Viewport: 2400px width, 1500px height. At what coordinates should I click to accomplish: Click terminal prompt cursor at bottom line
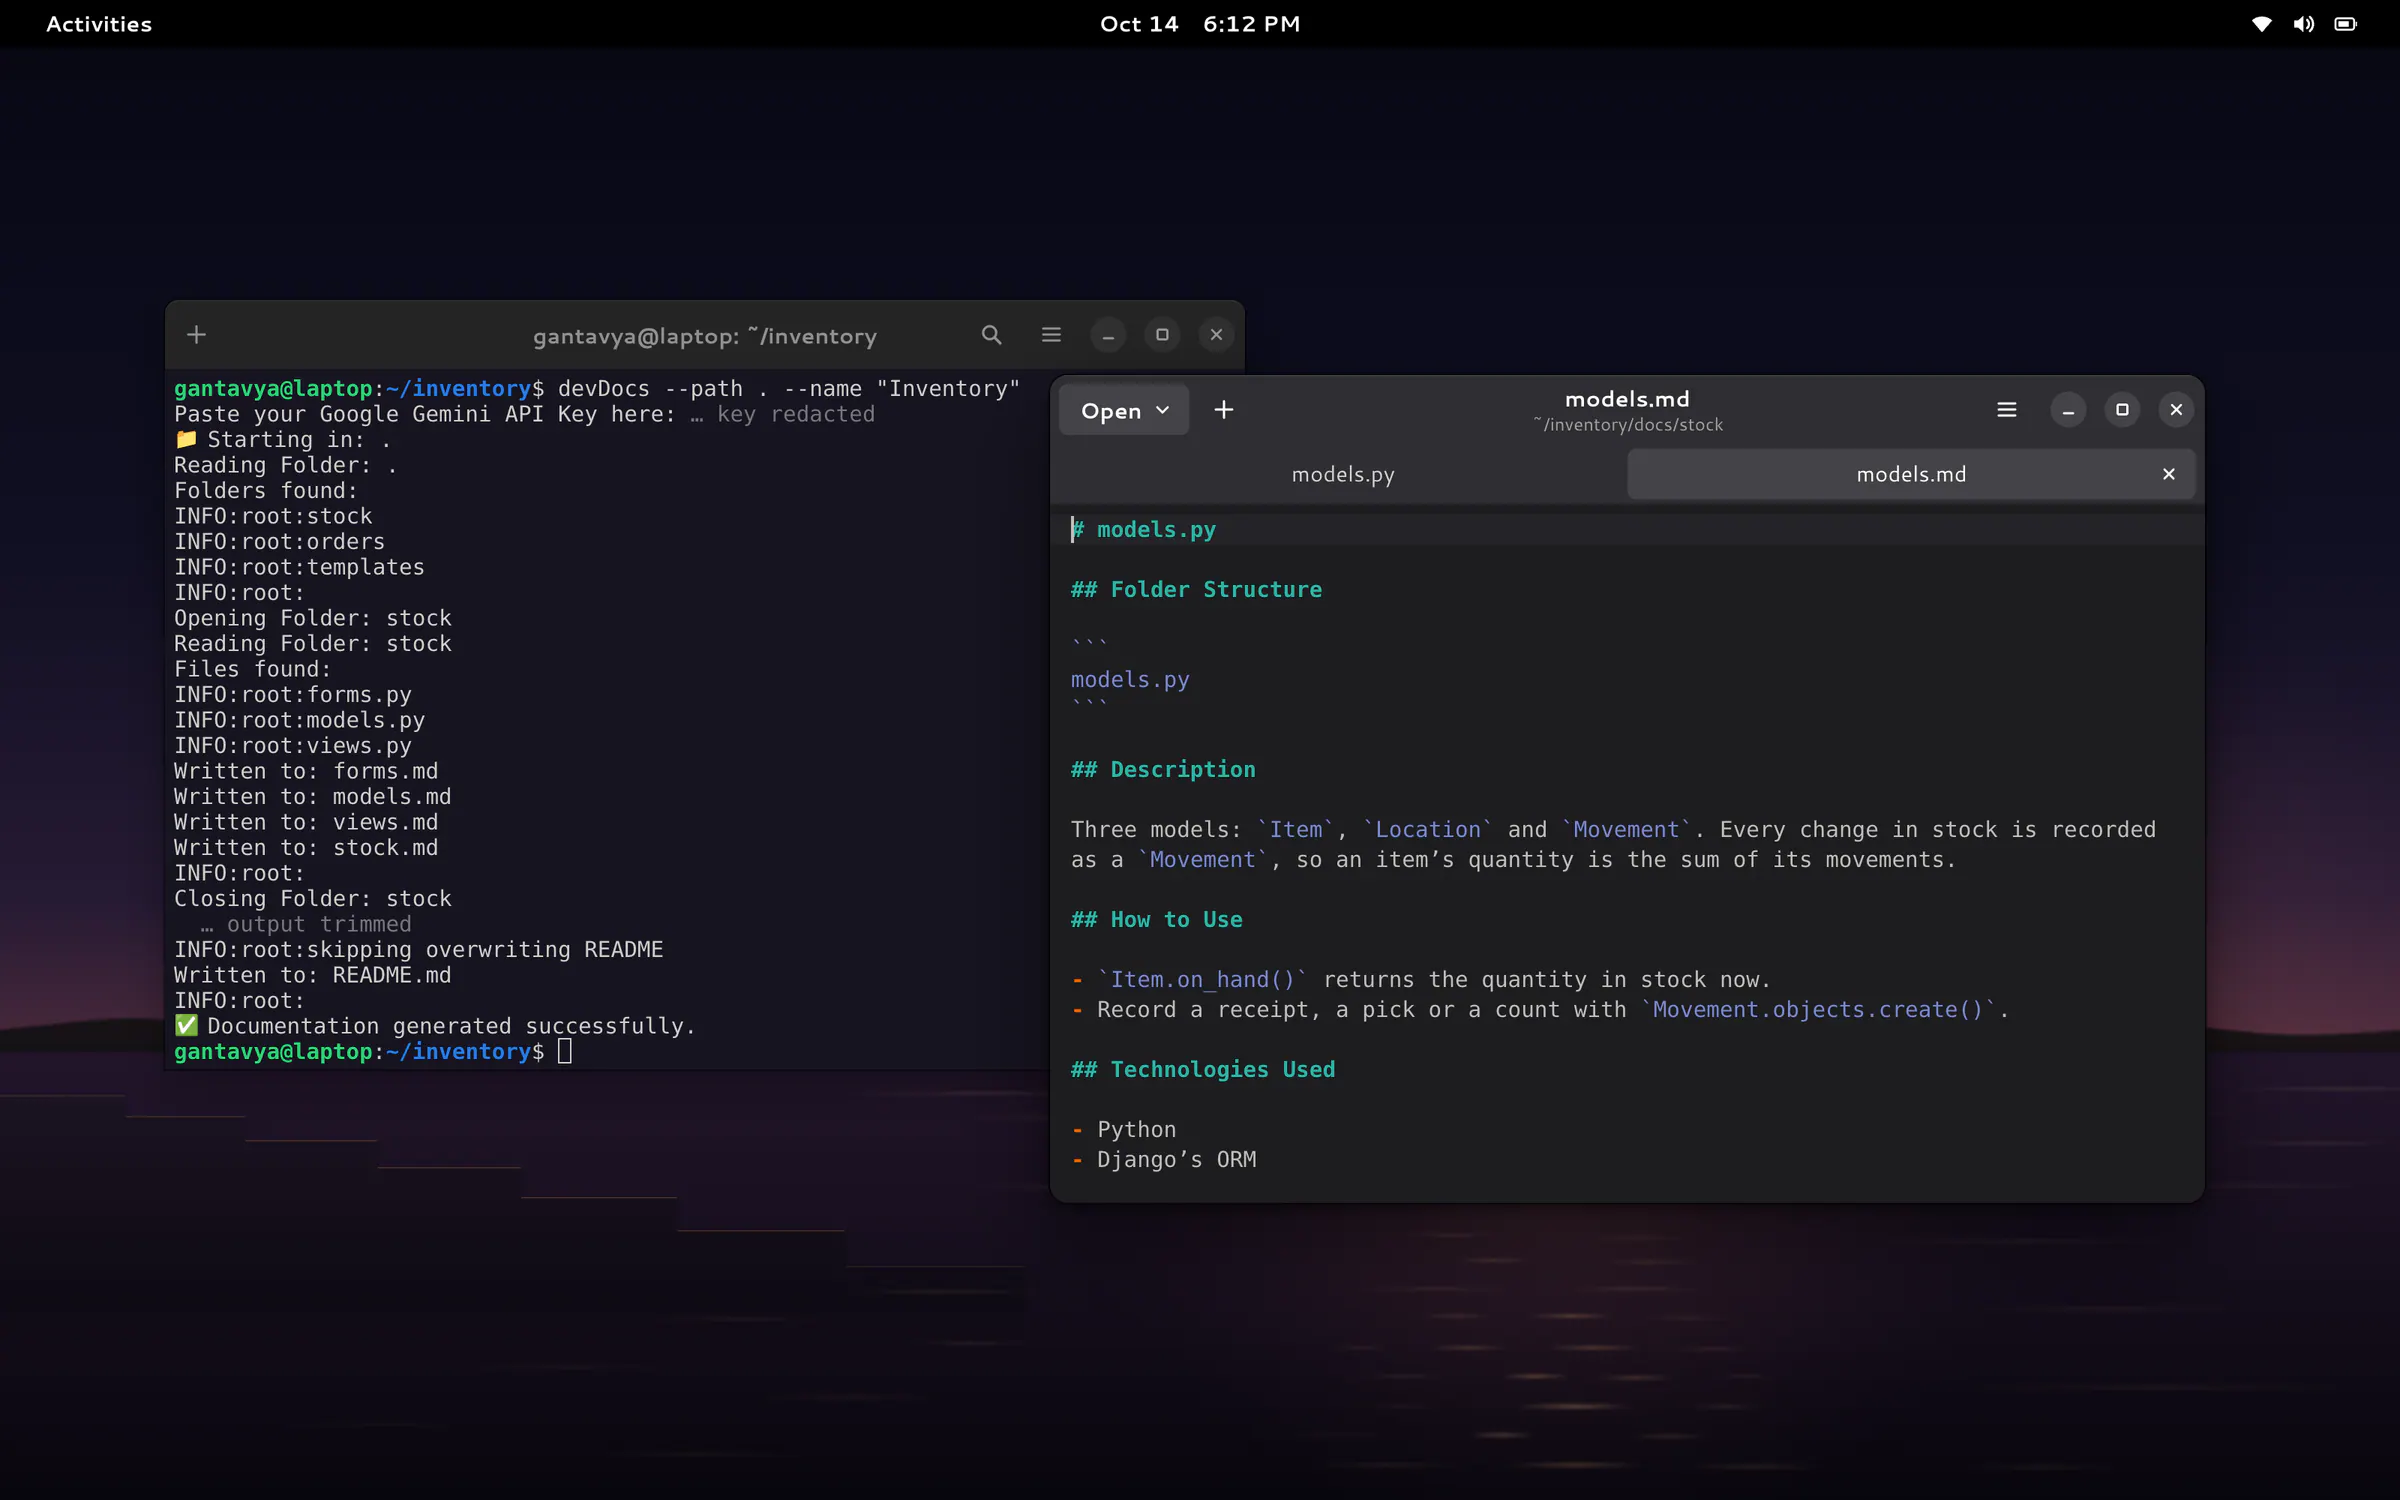point(565,1051)
